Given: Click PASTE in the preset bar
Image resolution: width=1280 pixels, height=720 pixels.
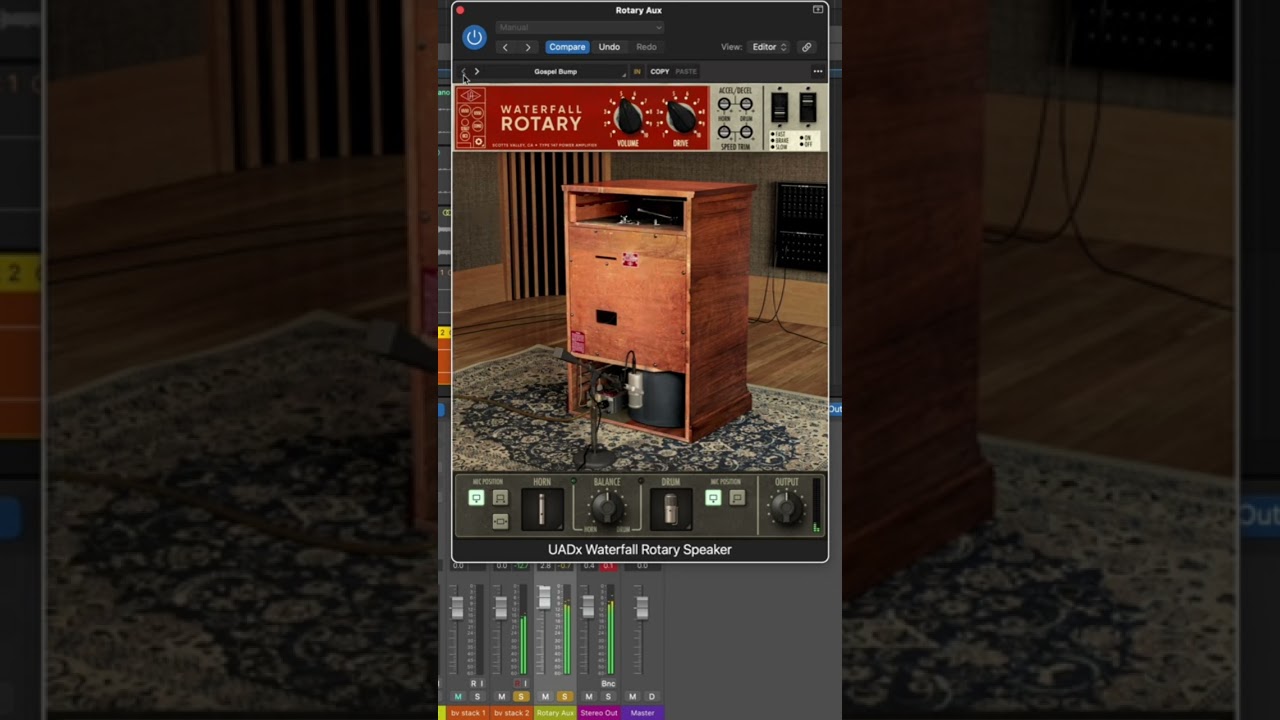Looking at the screenshot, I should 686,72.
